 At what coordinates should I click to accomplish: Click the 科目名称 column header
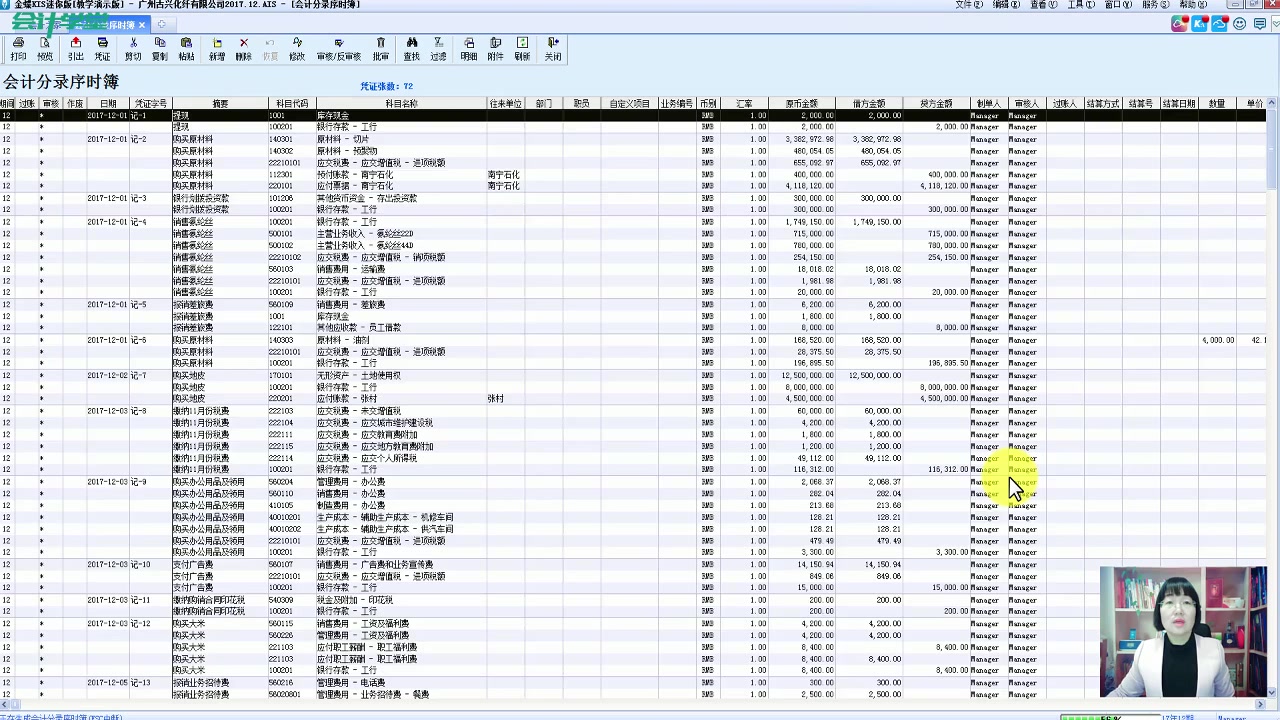pos(401,104)
